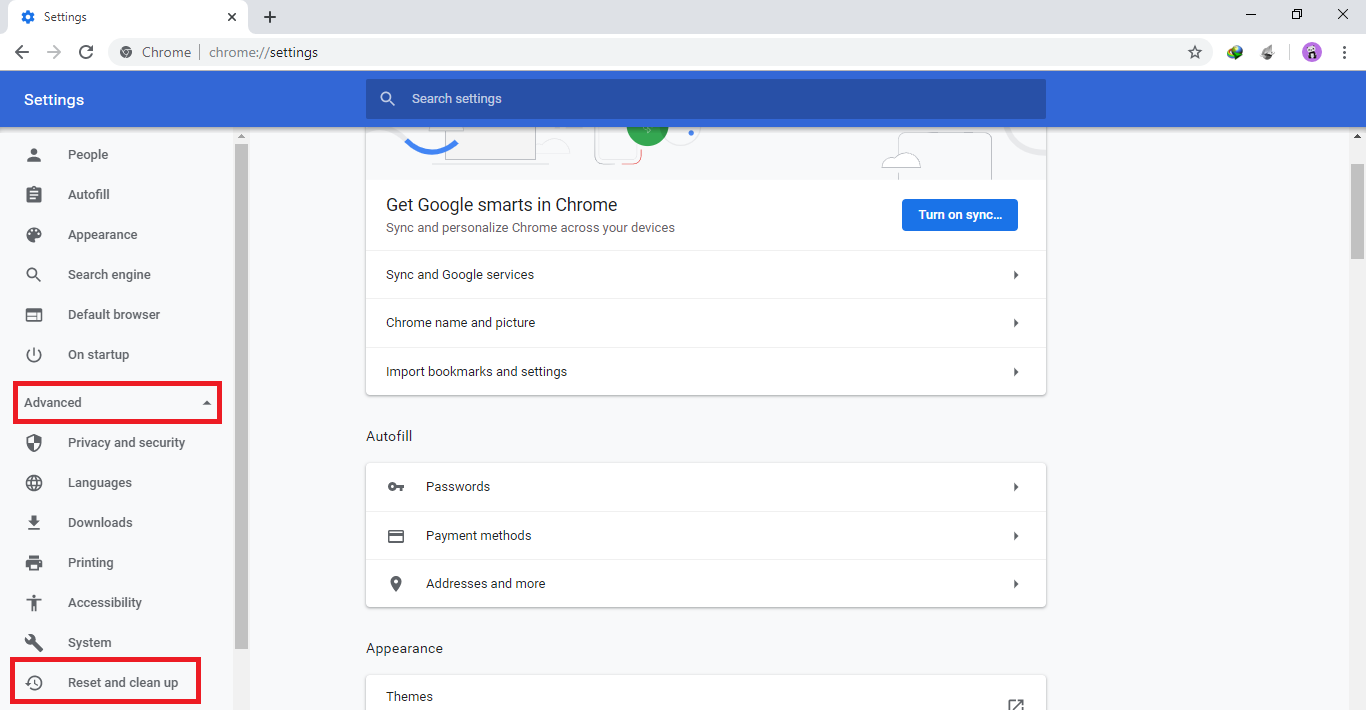Click the Themes external link icon

[x=1016, y=705]
